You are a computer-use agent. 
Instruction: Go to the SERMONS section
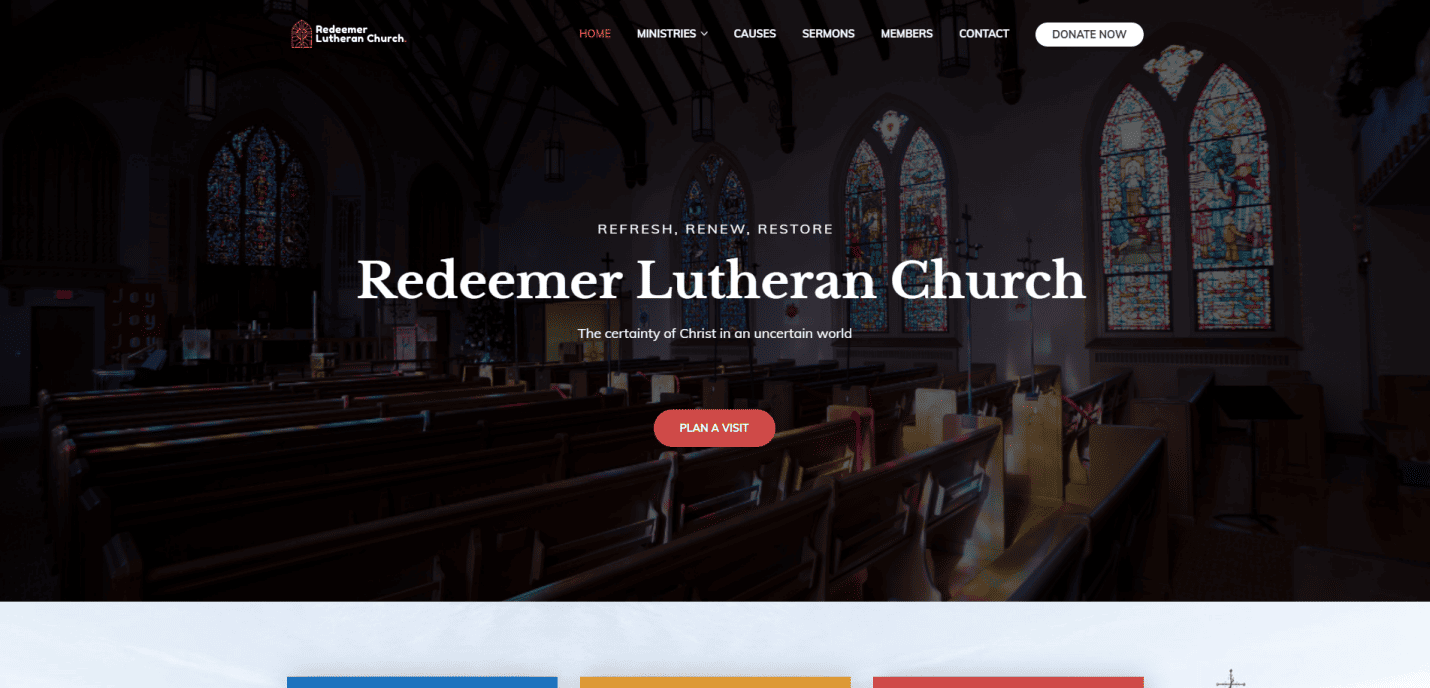(x=828, y=33)
